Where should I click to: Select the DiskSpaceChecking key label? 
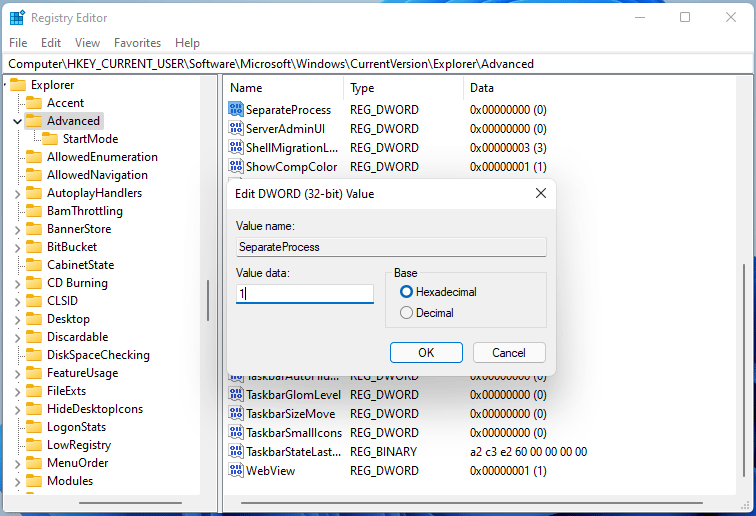pyautogui.click(x=98, y=355)
